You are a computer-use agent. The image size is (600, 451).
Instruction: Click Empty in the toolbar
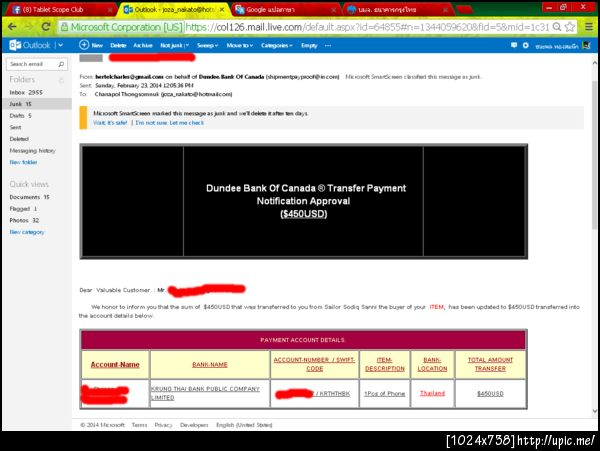pyautogui.click(x=309, y=46)
